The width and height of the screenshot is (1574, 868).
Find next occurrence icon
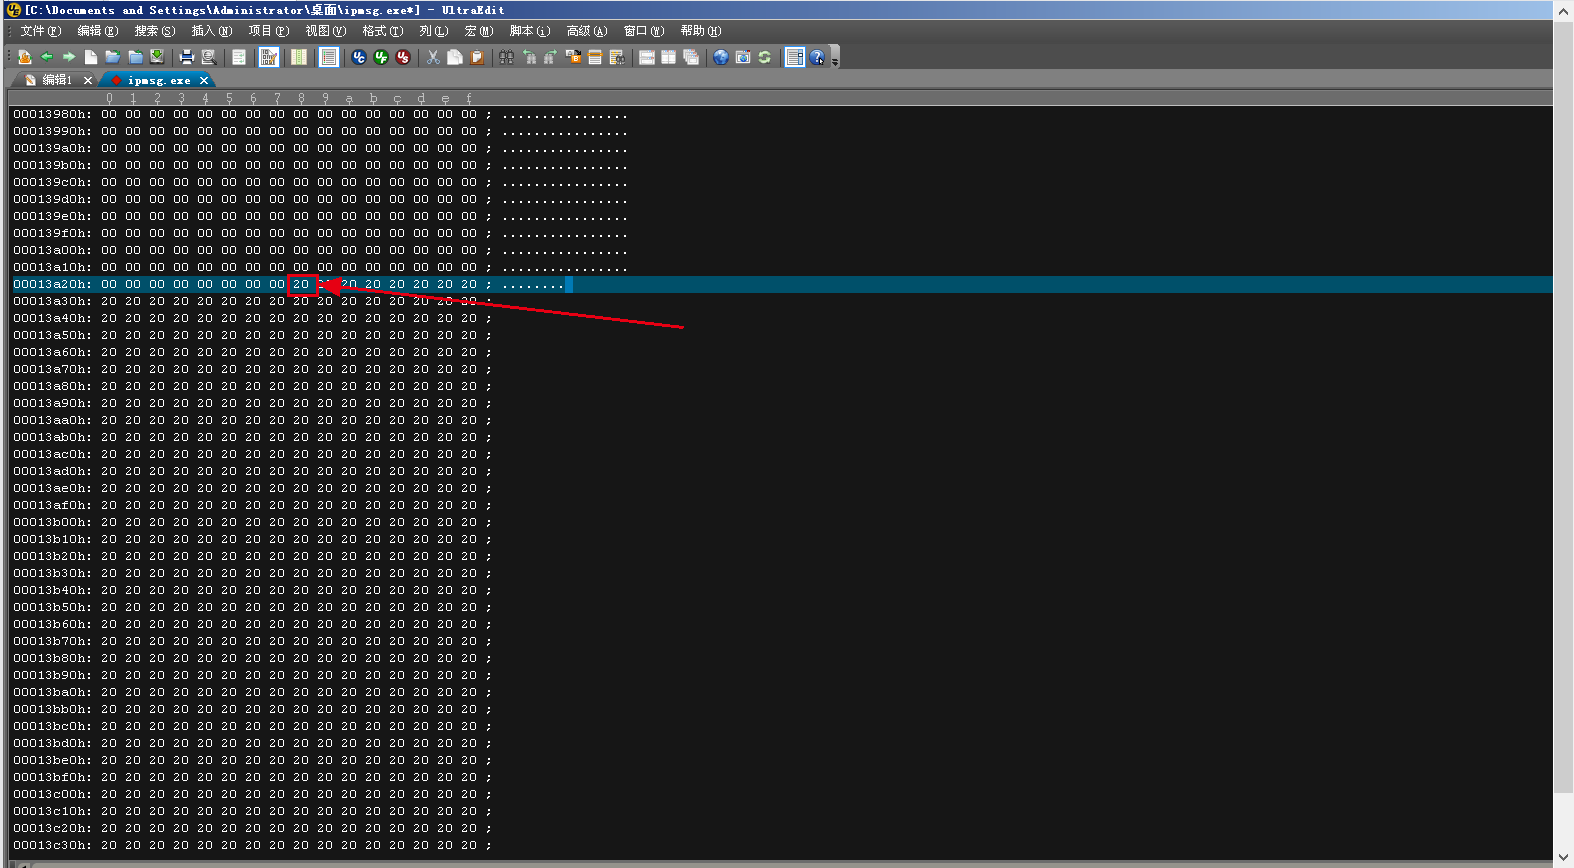(x=551, y=57)
